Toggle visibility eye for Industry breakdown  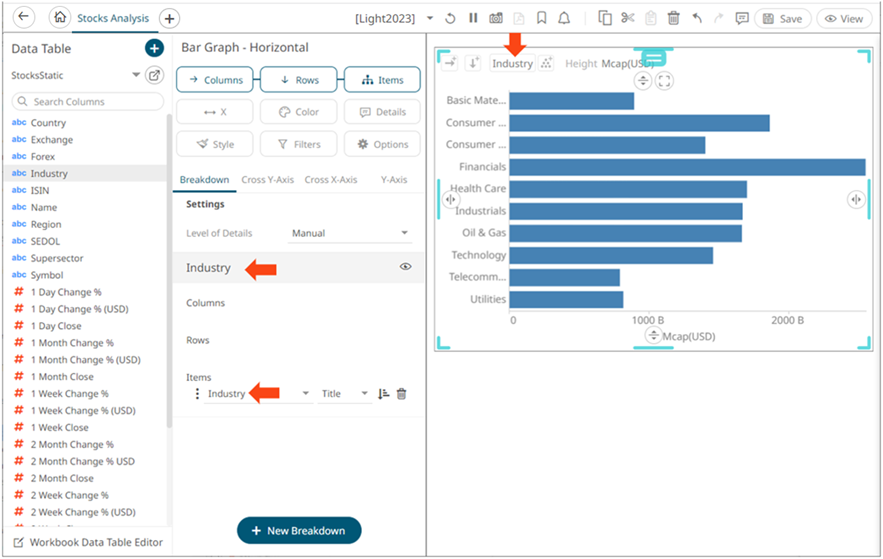pyautogui.click(x=406, y=267)
